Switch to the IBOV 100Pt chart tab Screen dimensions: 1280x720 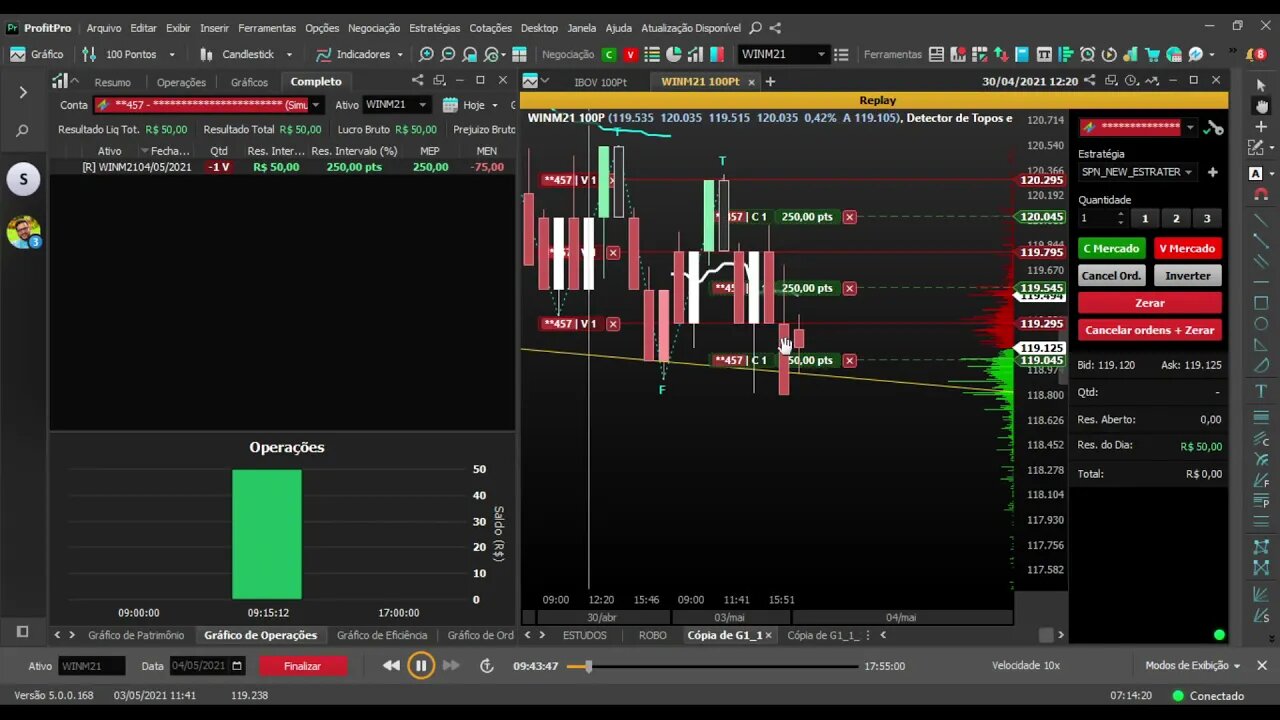[600, 82]
